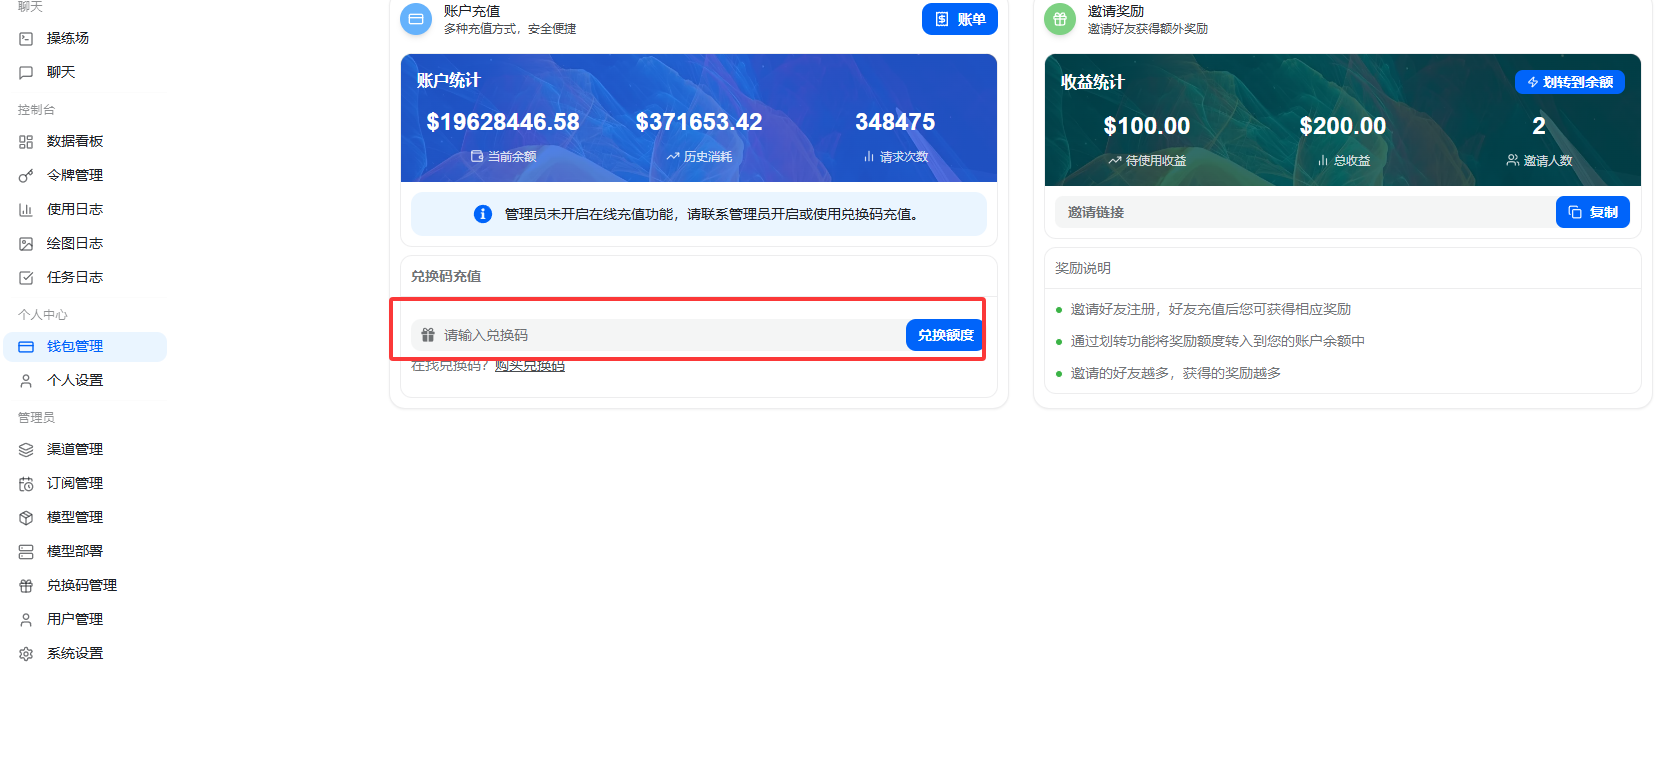Copy the invitation link with 复制
Screen dimensions: 1677x757
click(x=1593, y=212)
